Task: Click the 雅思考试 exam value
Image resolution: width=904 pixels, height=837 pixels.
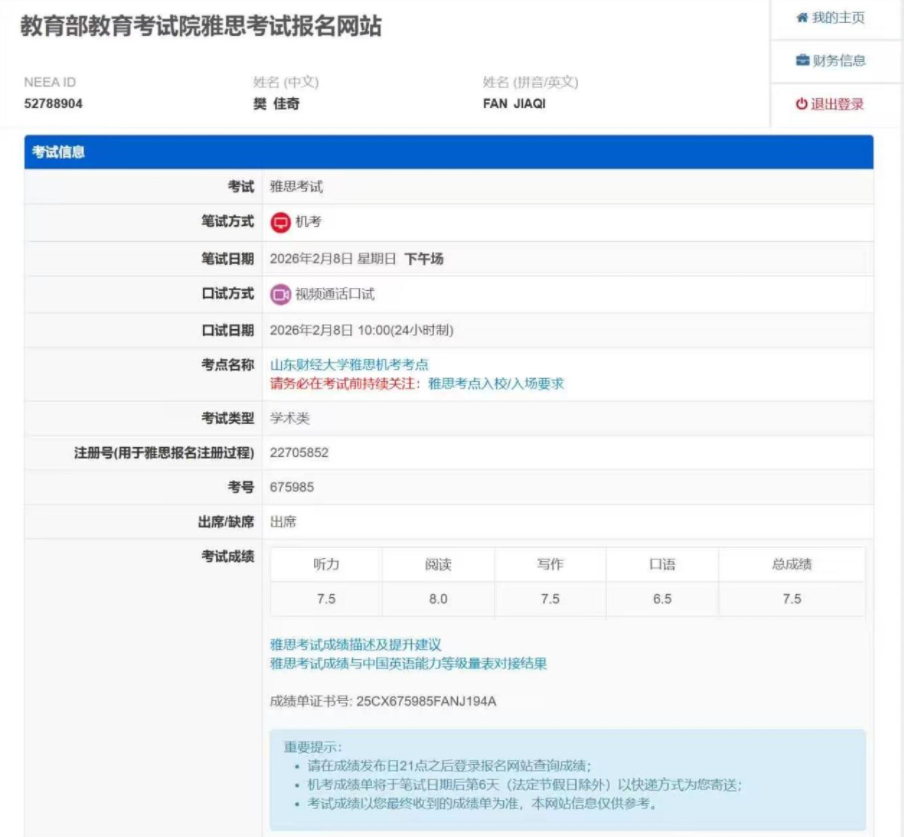Action: point(296,187)
